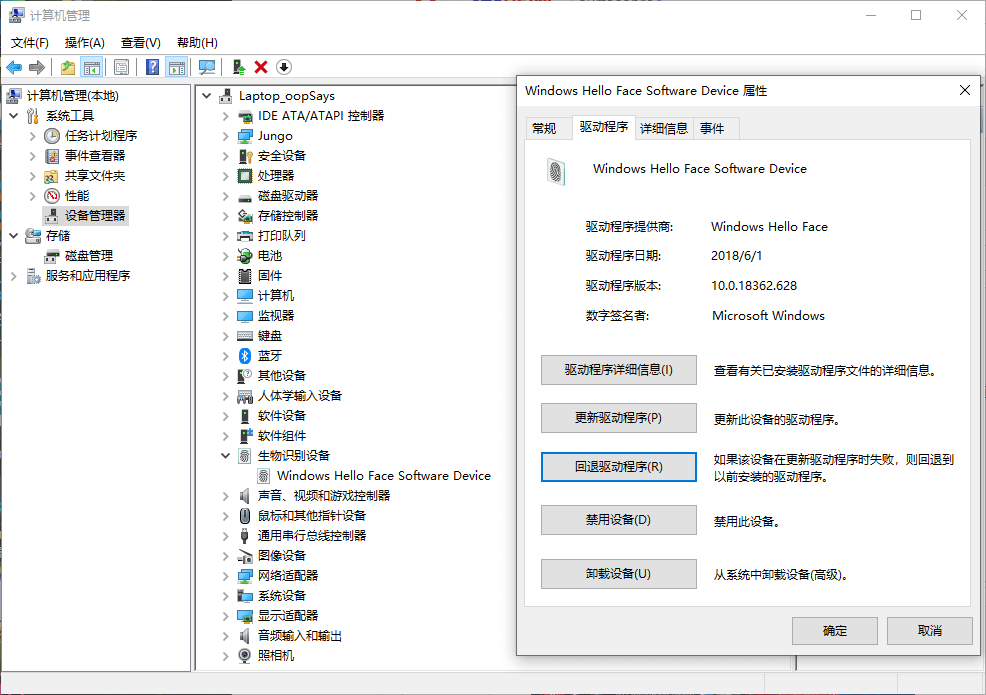Expand the 磁盘驱动器 category
Viewport: 986px width, 695px height.
(x=226, y=196)
